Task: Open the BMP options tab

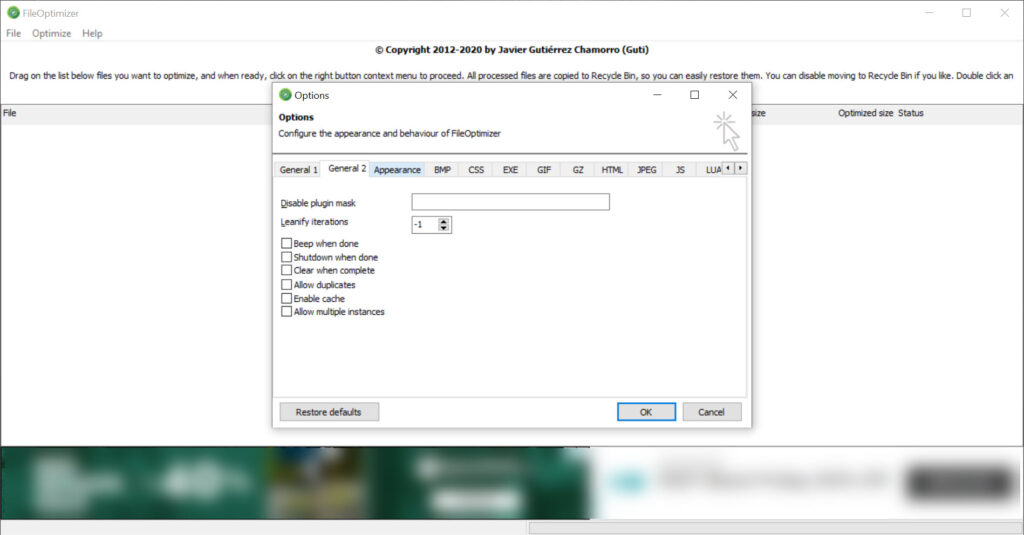Action: pos(442,170)
